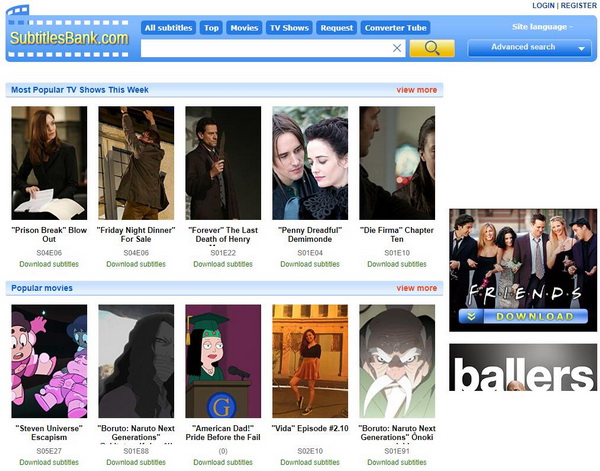Download subtitles for Steven Universe S05E27
The height and width of the screenshot is (471, 600).
click(49, 463)
